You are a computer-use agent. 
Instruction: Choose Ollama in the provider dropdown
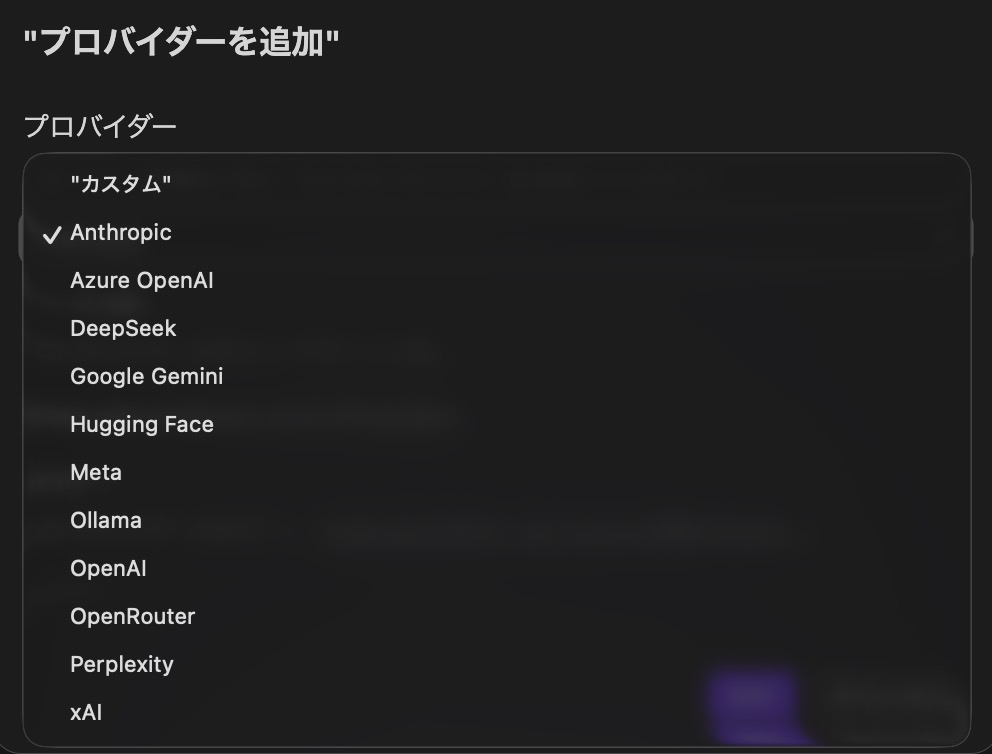(x=106, y=521)
